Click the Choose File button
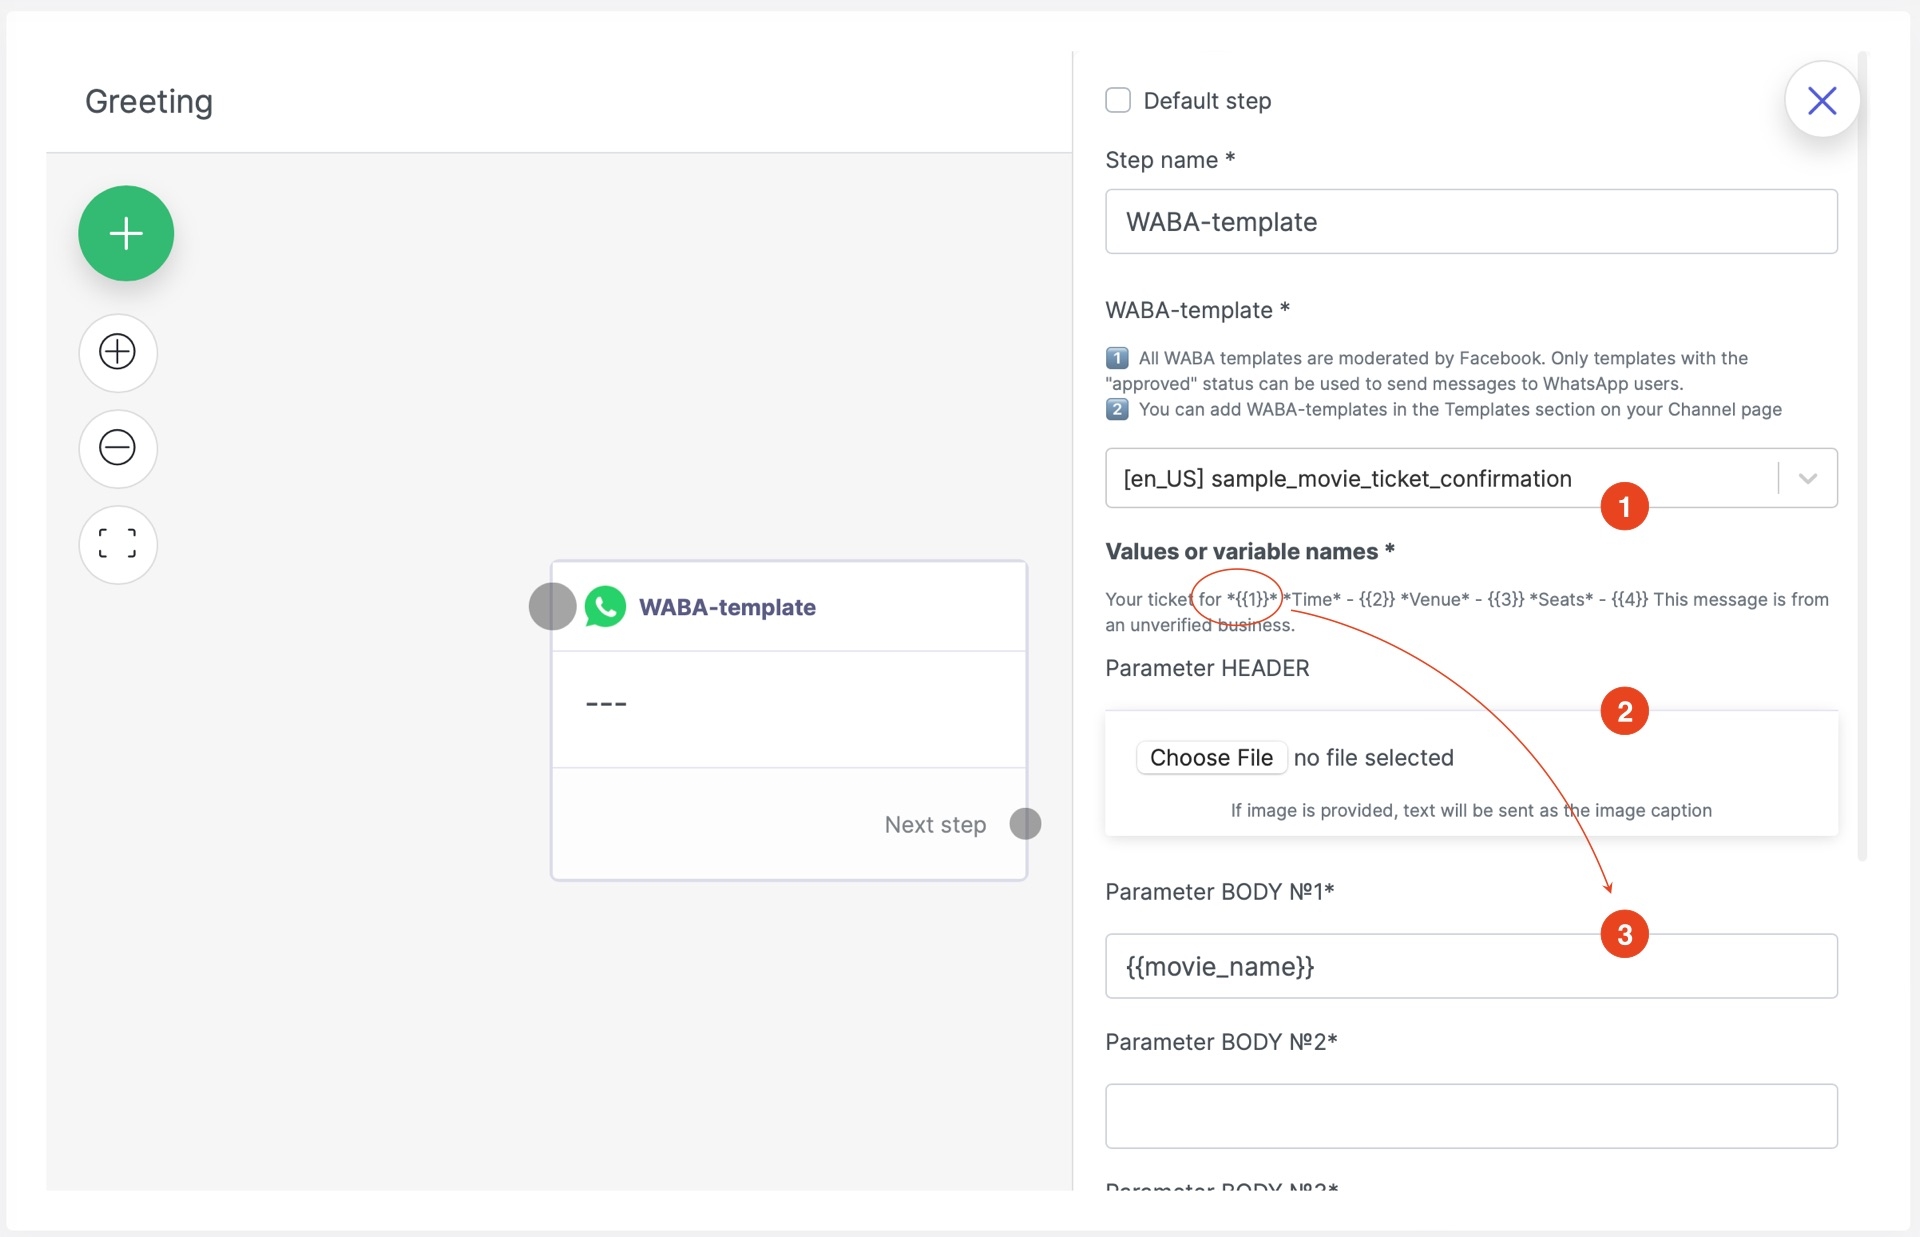 point(1211,758)
